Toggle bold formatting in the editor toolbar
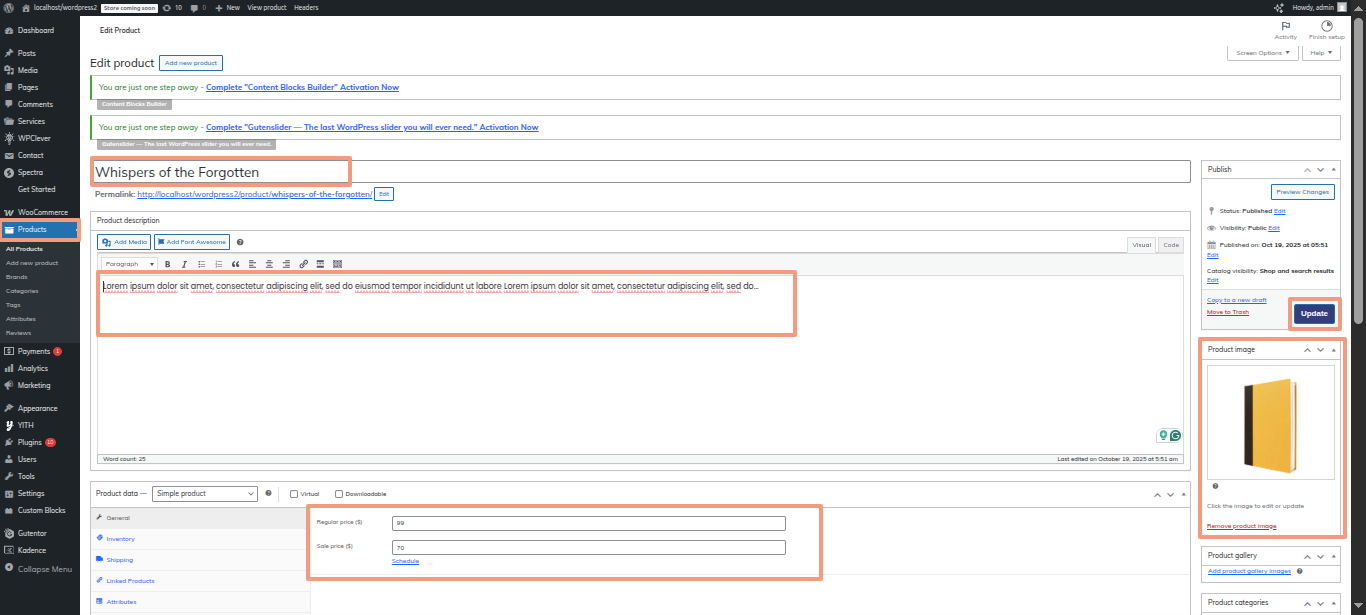This screenshot has height=615, width=1366. tap(167, 264)
